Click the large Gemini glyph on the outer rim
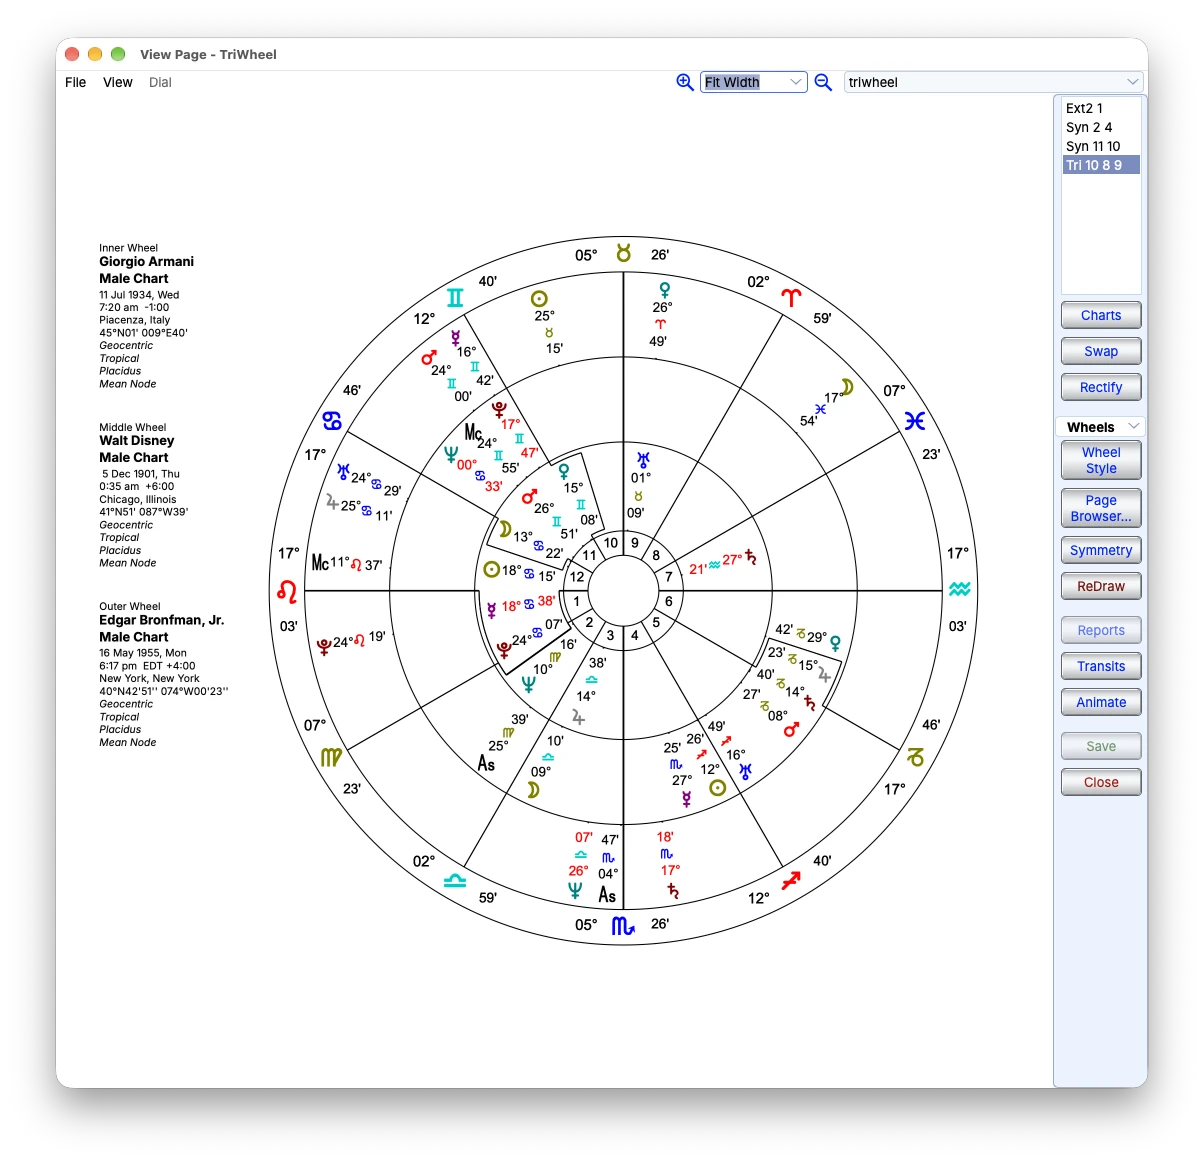 click(455, 297)
